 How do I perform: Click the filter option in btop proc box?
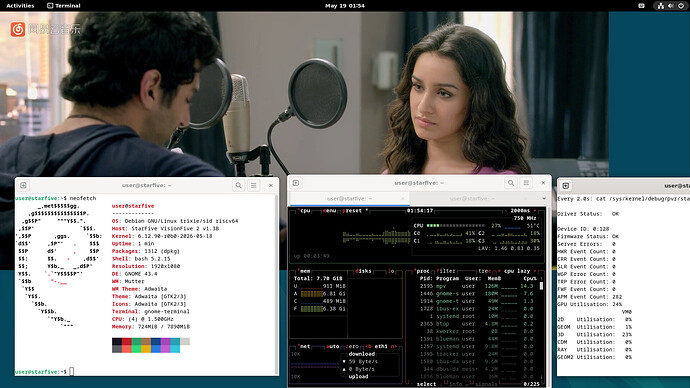[446, 271]
